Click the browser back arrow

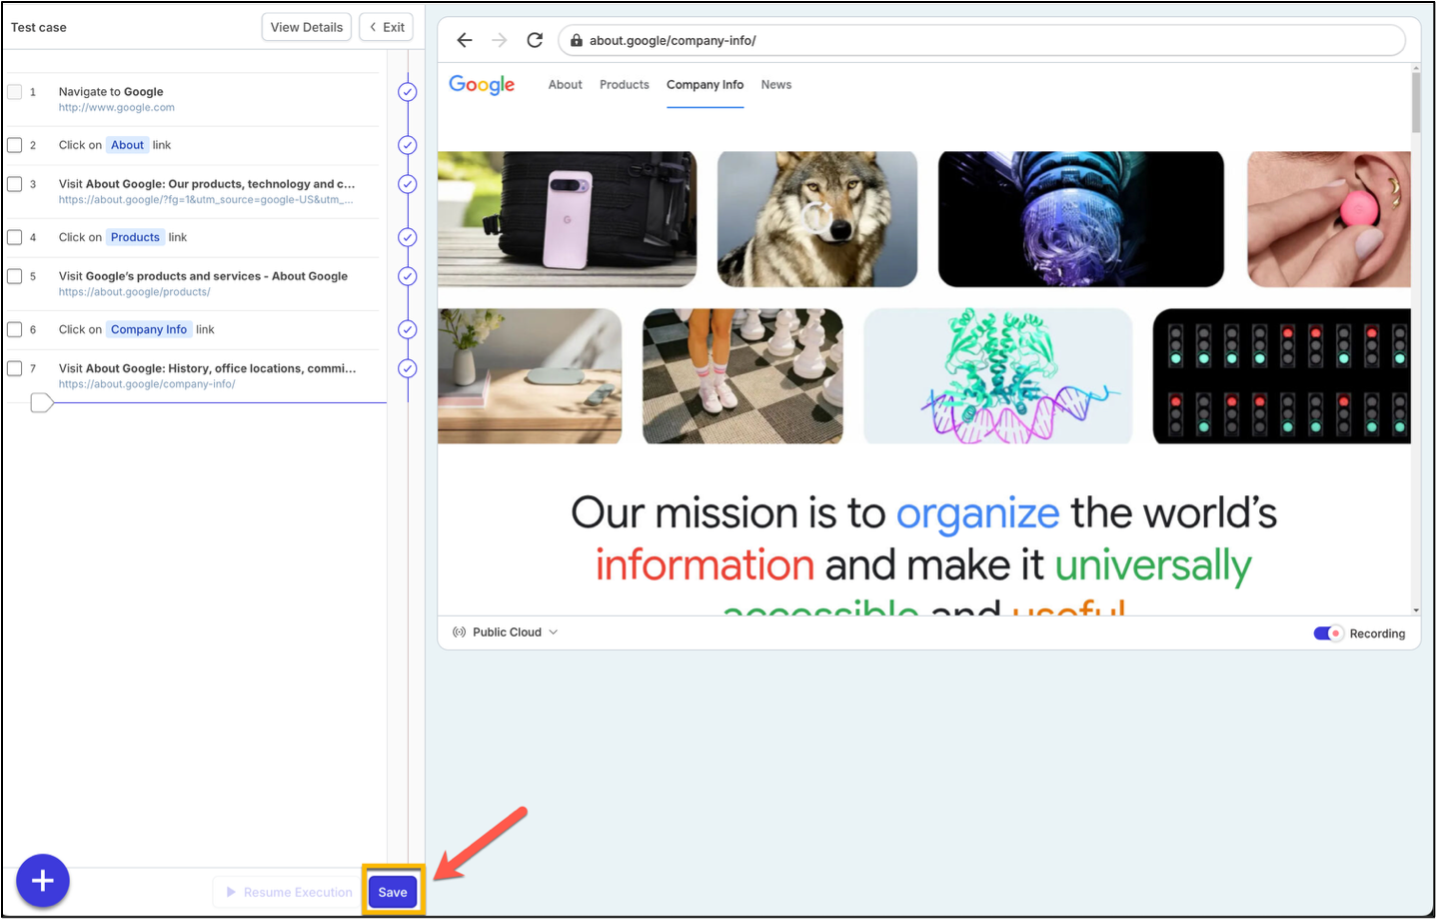pos(464,40)
